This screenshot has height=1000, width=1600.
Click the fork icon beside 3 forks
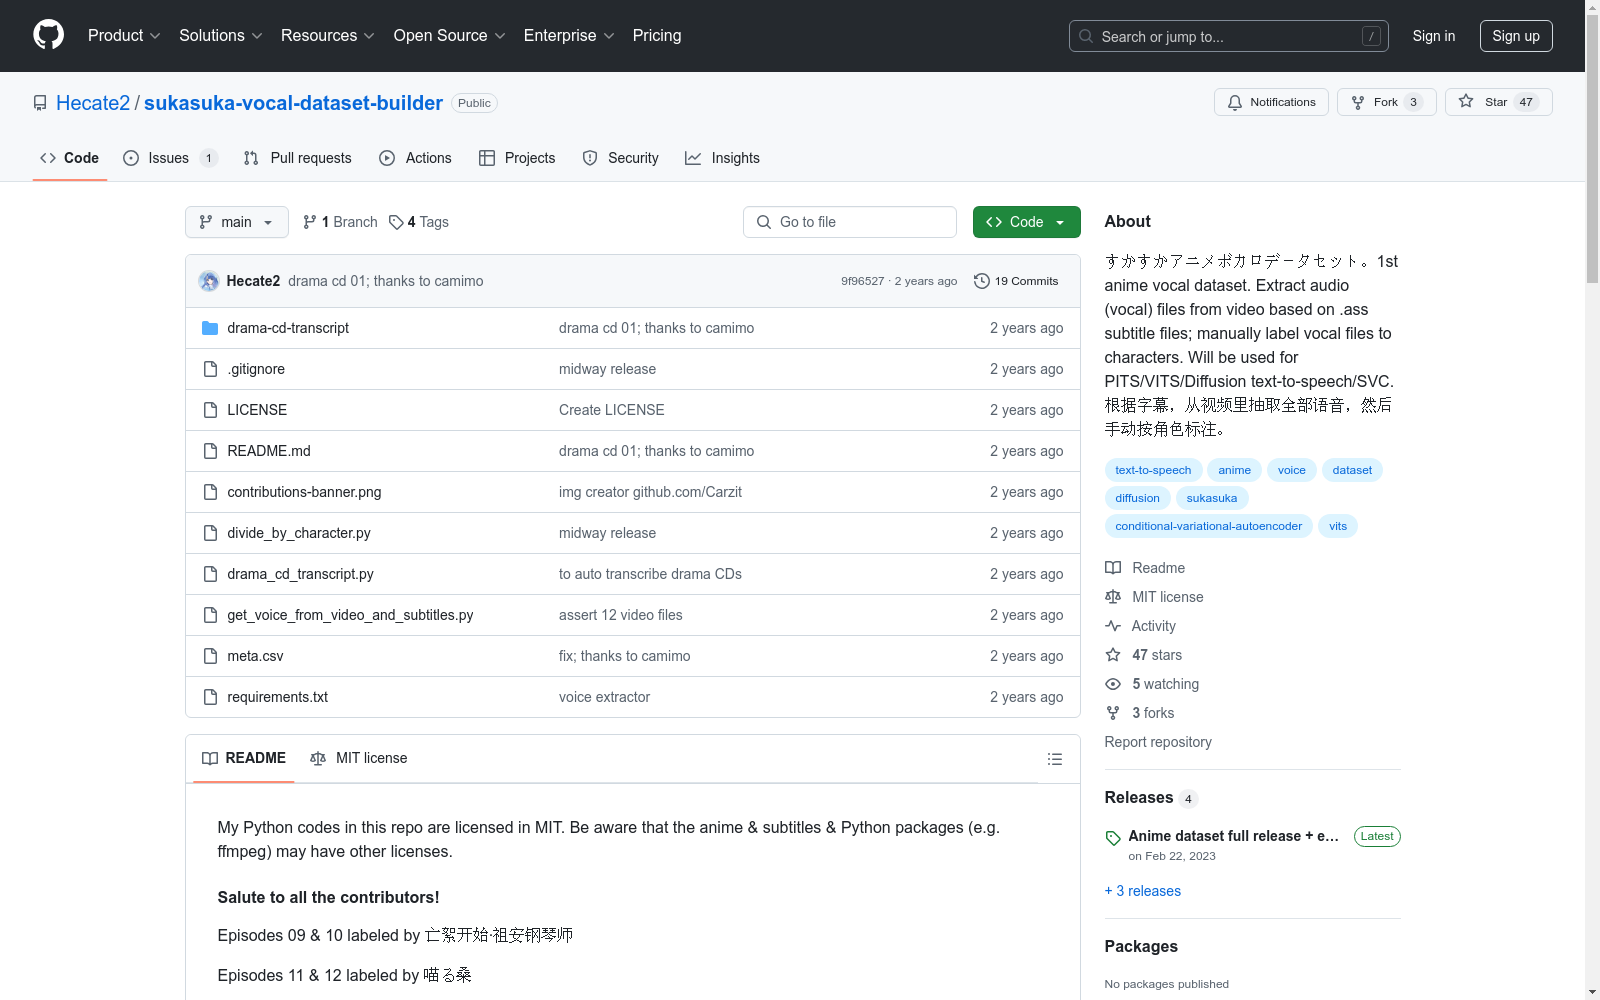[1113, 713]
